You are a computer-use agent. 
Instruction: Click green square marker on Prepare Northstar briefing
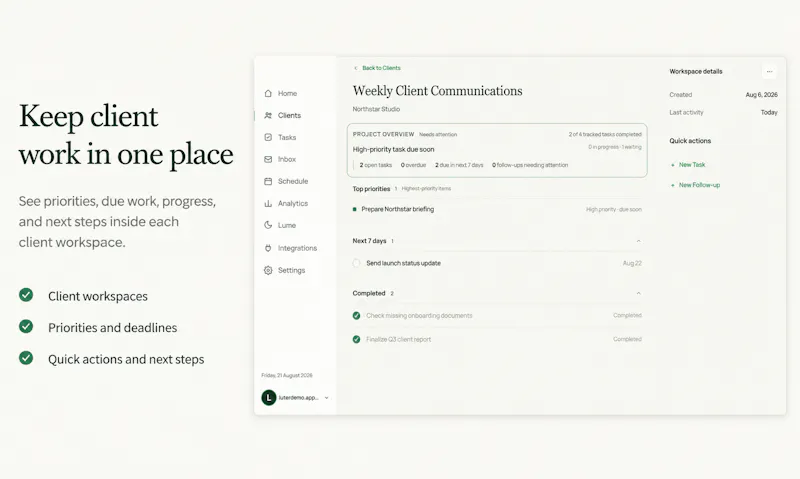pos(355,209)
